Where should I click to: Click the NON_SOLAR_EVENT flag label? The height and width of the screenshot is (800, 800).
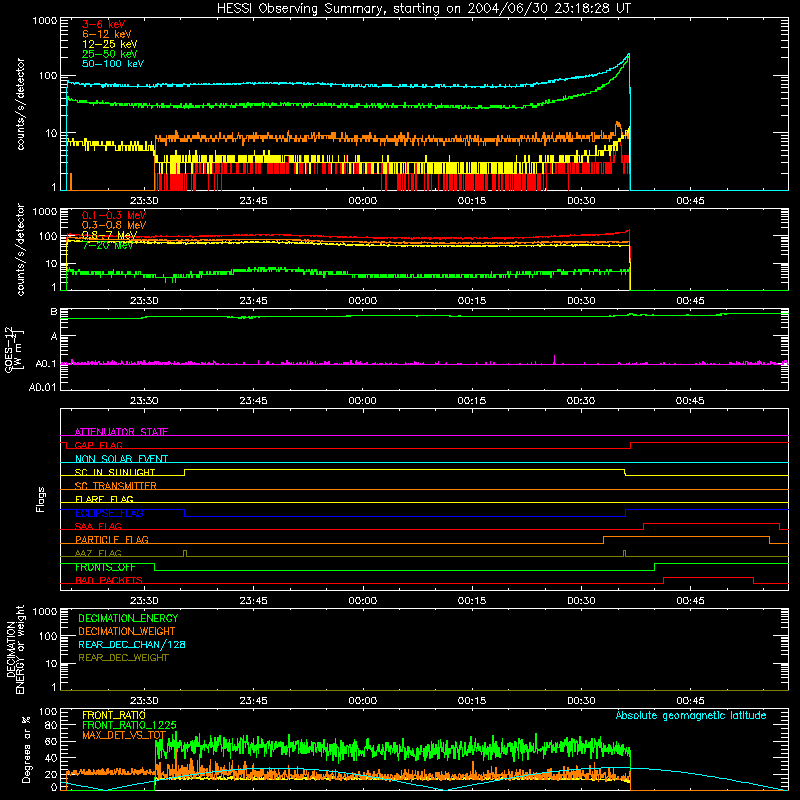pyautogui.click(x=121, y=459)
